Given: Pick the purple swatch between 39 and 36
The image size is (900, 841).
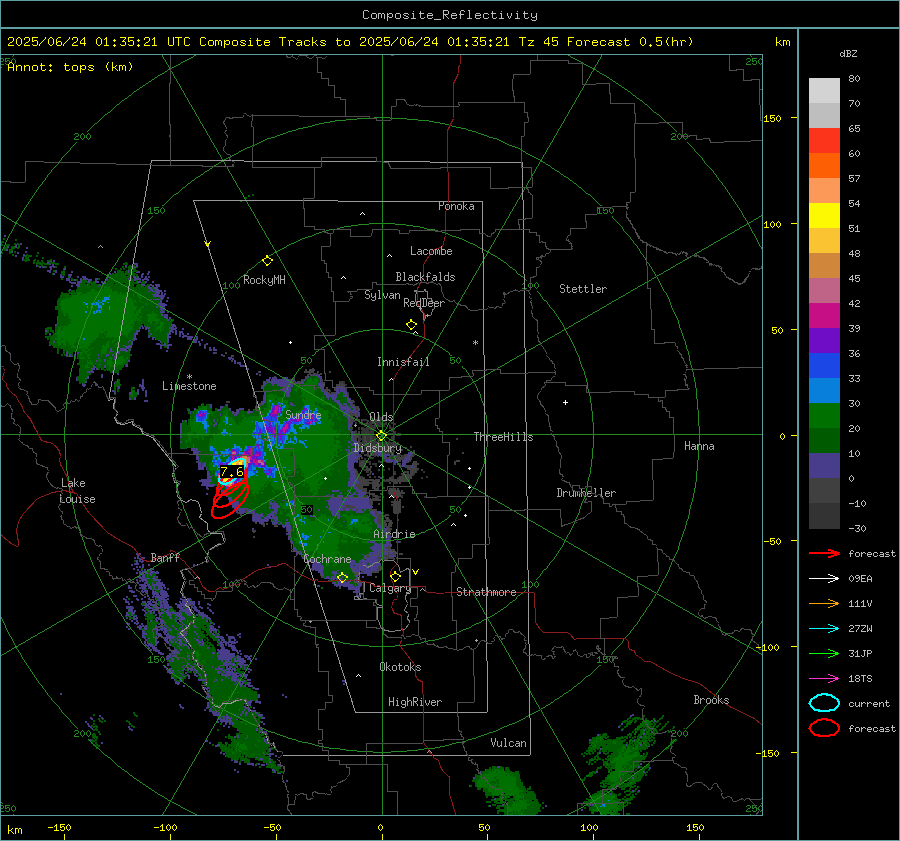Looking at the screenshot, I should [x=824, y=341].
